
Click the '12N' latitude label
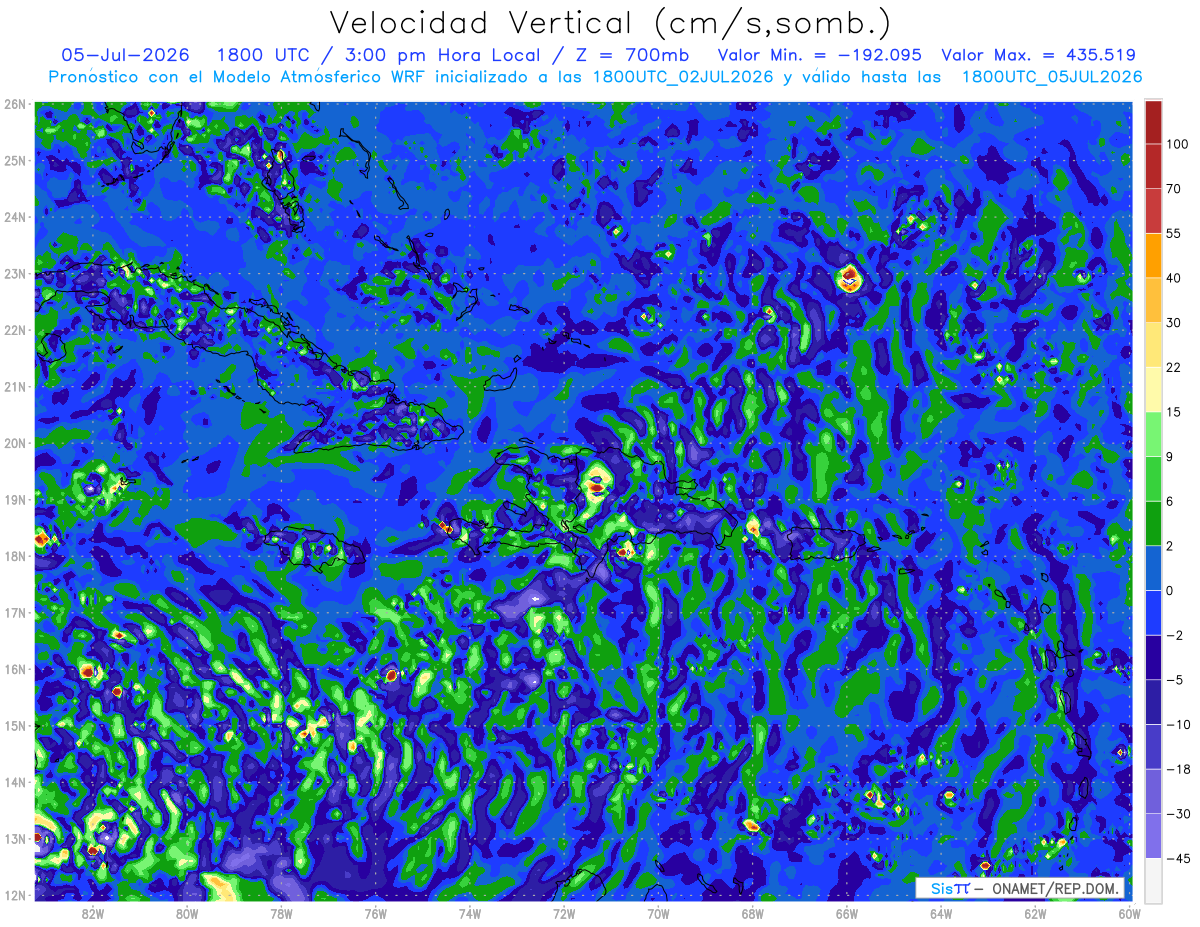15,895
